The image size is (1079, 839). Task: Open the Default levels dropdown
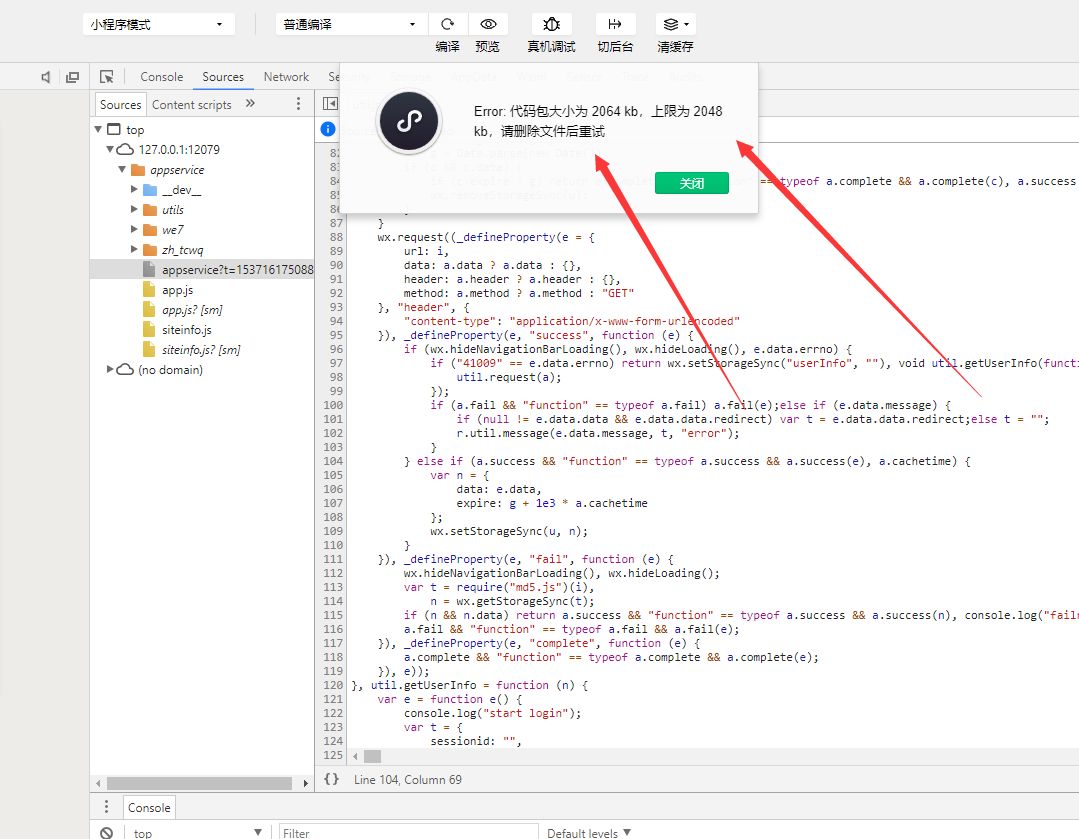pyautogui.click(x=589, y=833)
